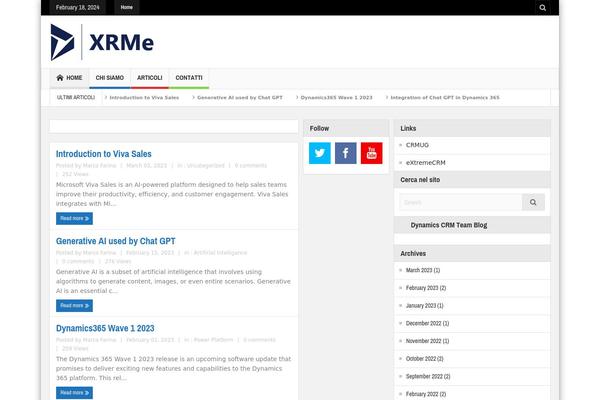Open the CRMUG link
Viewport: 600px width, 400px height.
[417, 145]
